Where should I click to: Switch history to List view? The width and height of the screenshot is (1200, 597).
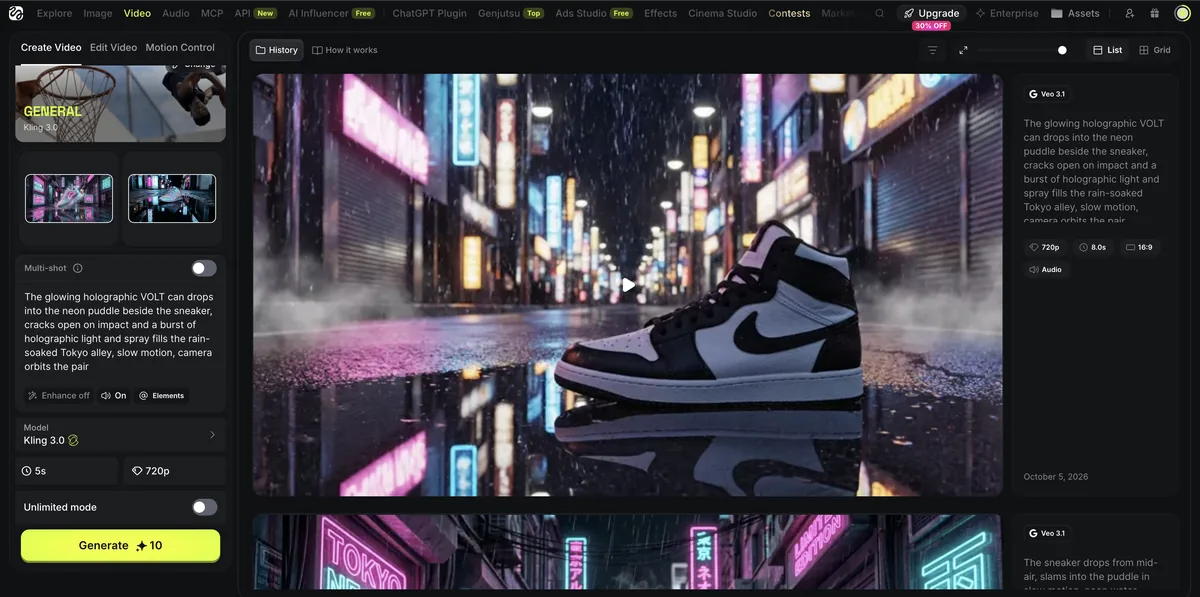[1108, 50]
